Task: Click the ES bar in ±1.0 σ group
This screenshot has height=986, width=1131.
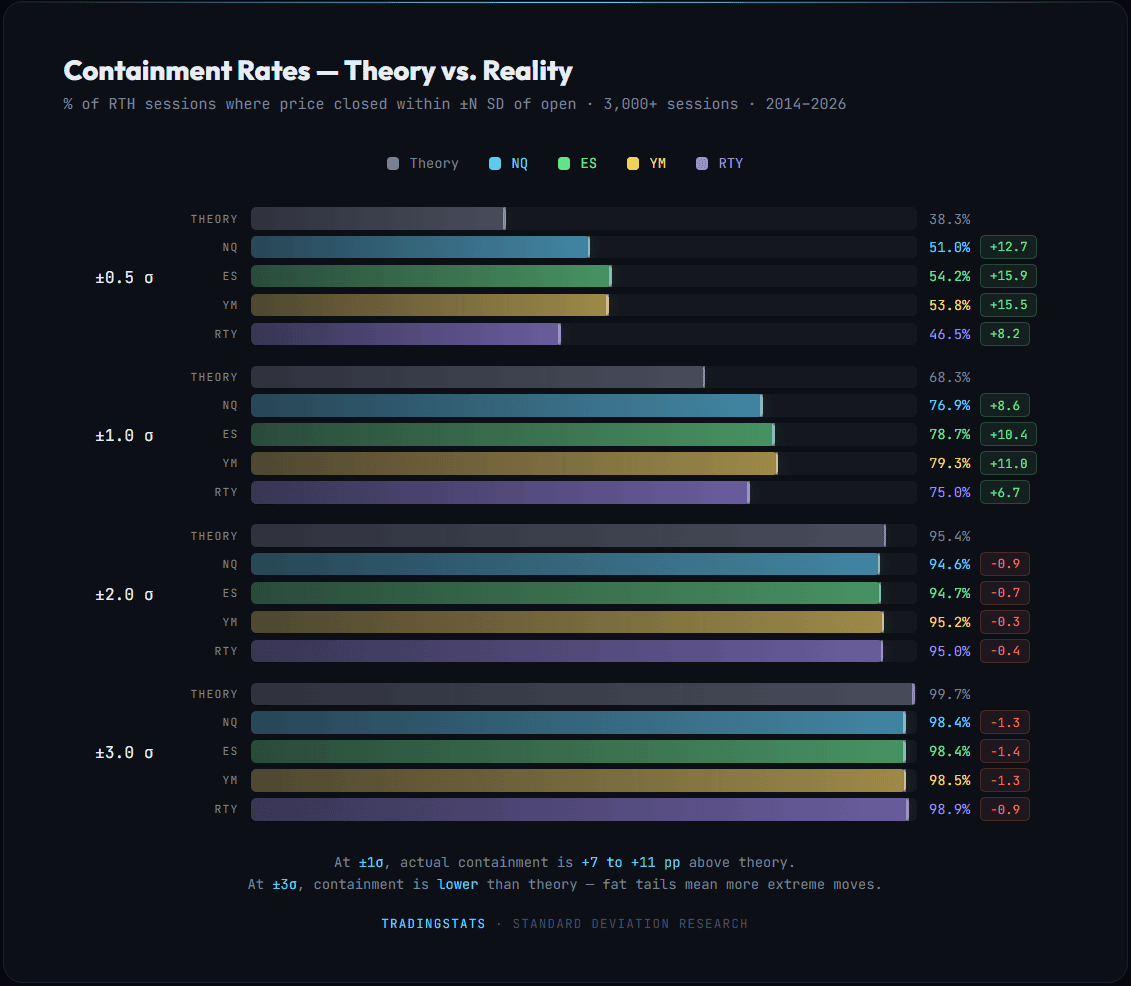Action: [512, 434]
